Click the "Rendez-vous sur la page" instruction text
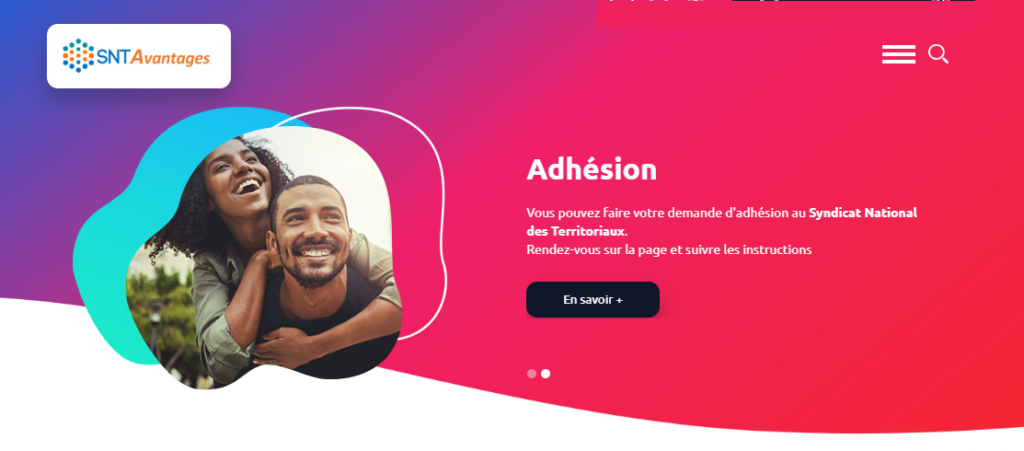Viewport: 1024px width, 451px height. coord(669,250)
